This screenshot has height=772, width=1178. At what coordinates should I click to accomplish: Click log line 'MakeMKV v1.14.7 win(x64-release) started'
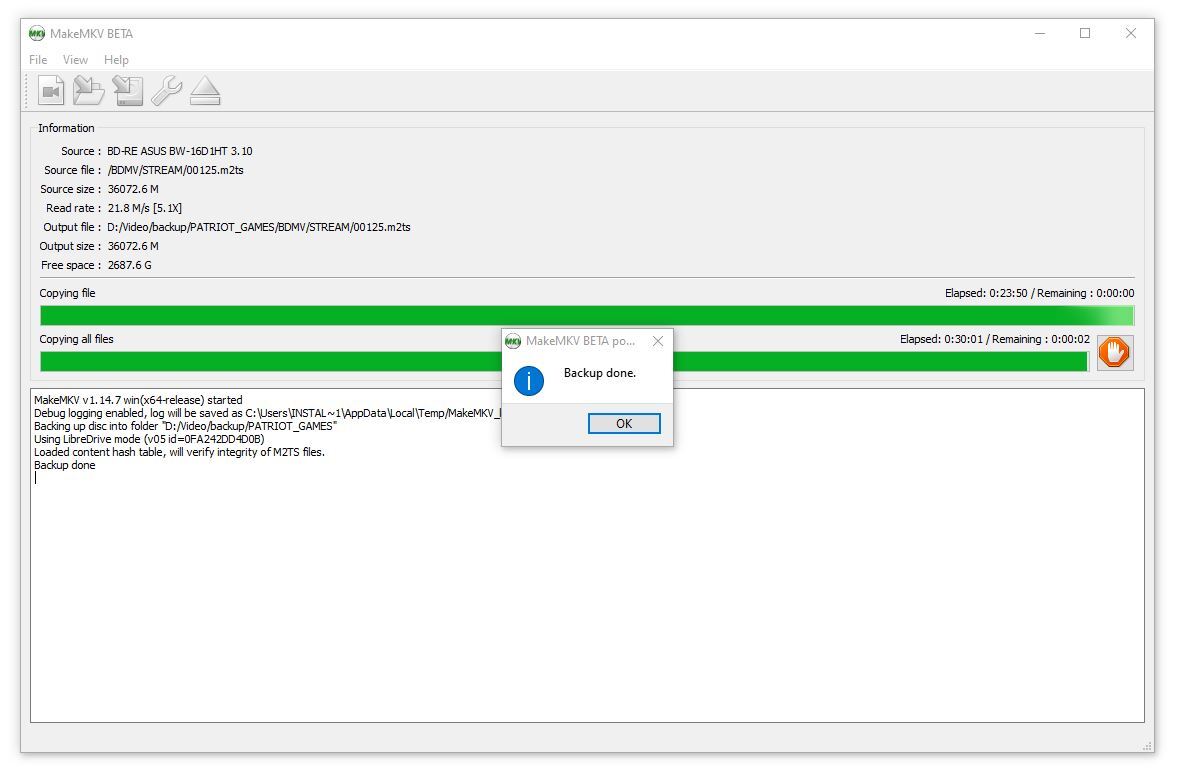click(138, 400)
